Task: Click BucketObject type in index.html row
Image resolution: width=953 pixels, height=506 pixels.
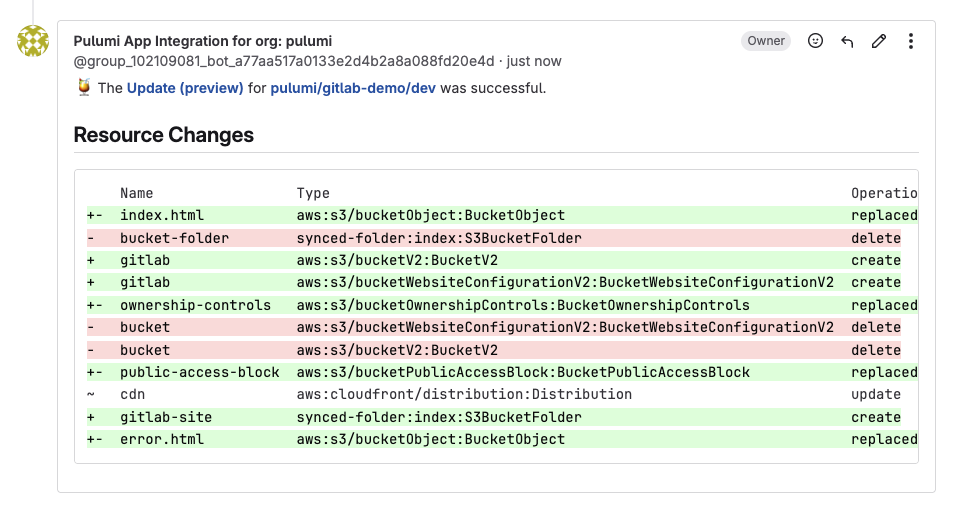Action: tap(430, 215)
